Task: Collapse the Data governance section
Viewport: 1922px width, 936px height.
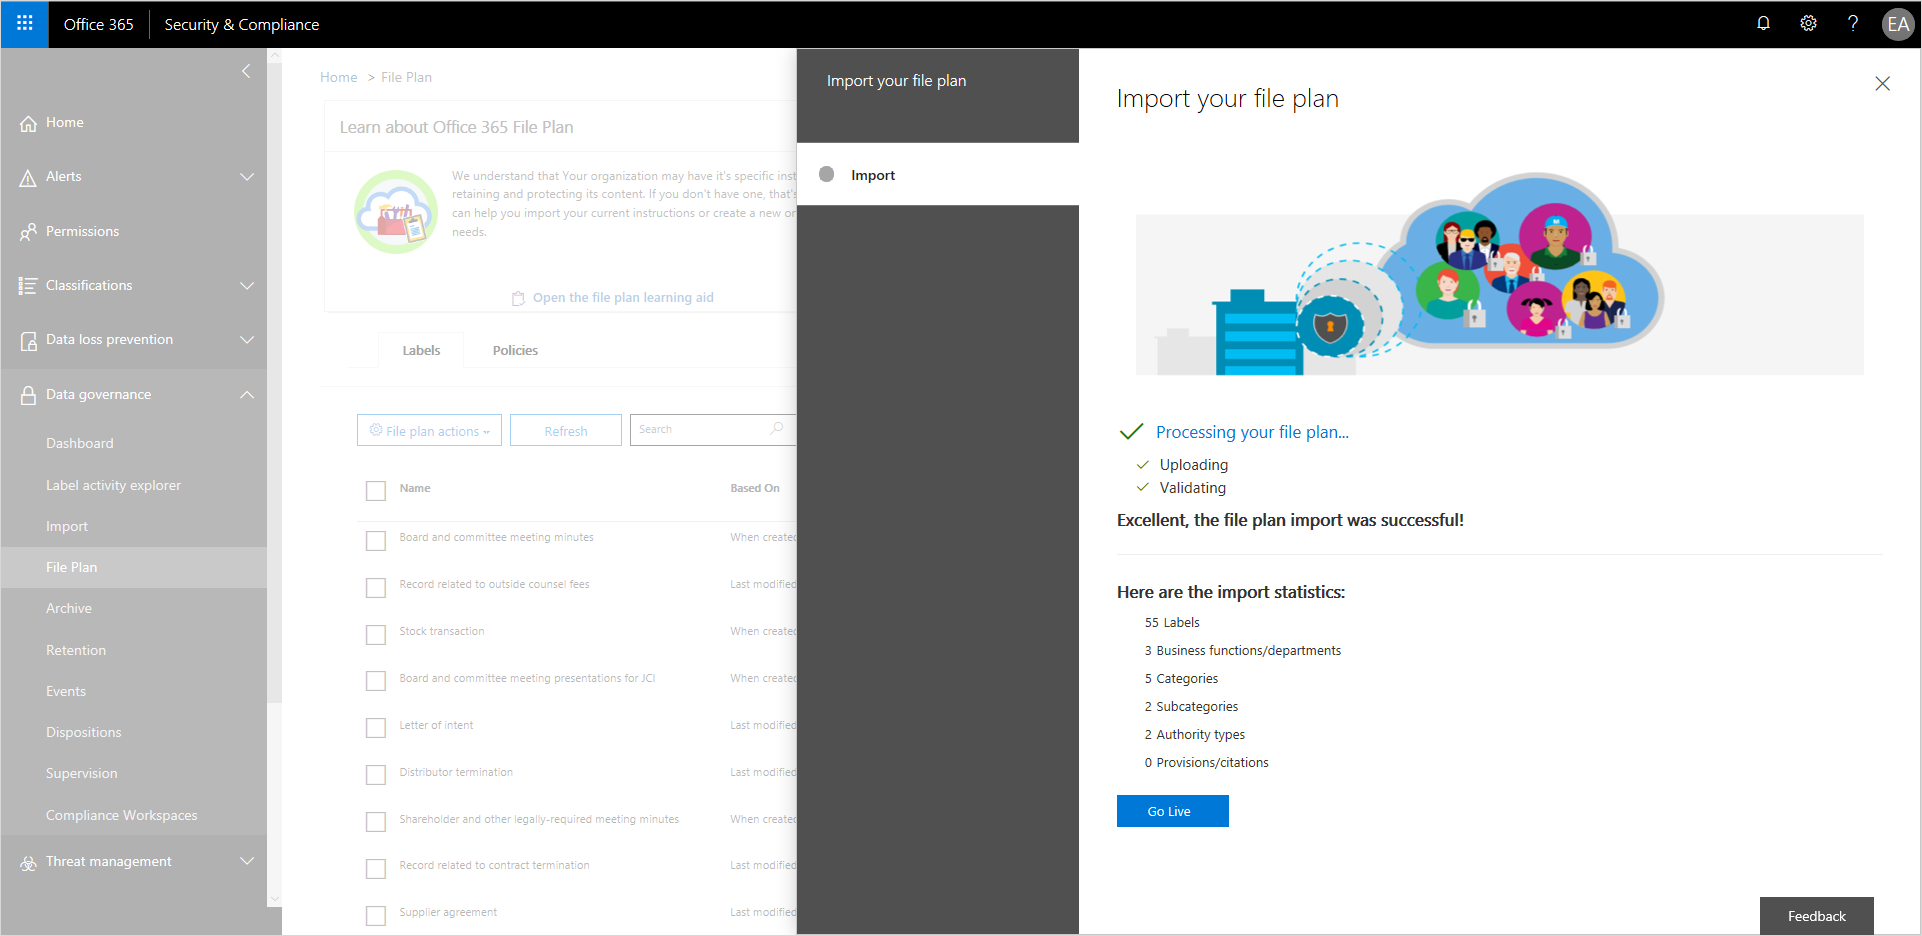Action: point(246,395)
